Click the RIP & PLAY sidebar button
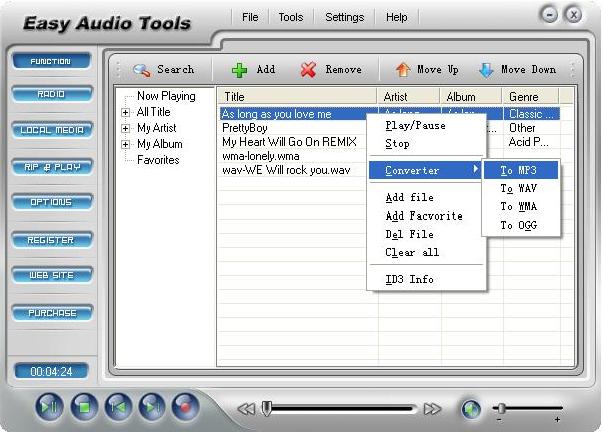This screenshot has width=603, height=434. (x=52, y=167)
